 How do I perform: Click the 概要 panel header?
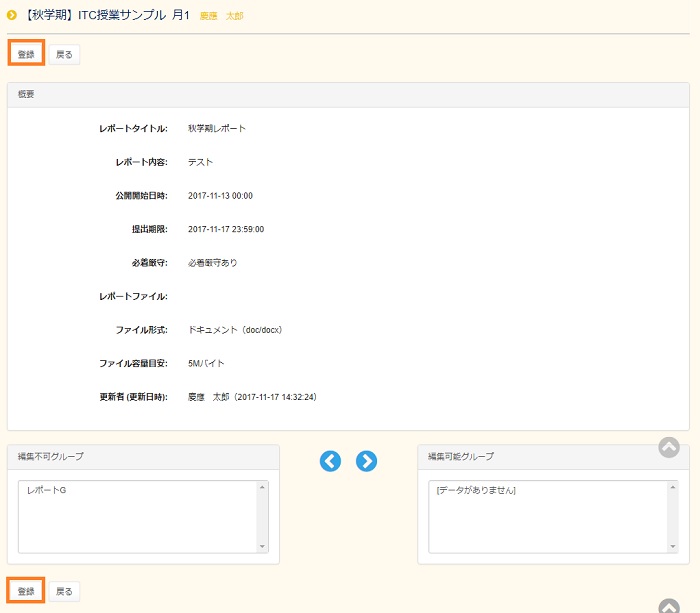click(348, 94)
